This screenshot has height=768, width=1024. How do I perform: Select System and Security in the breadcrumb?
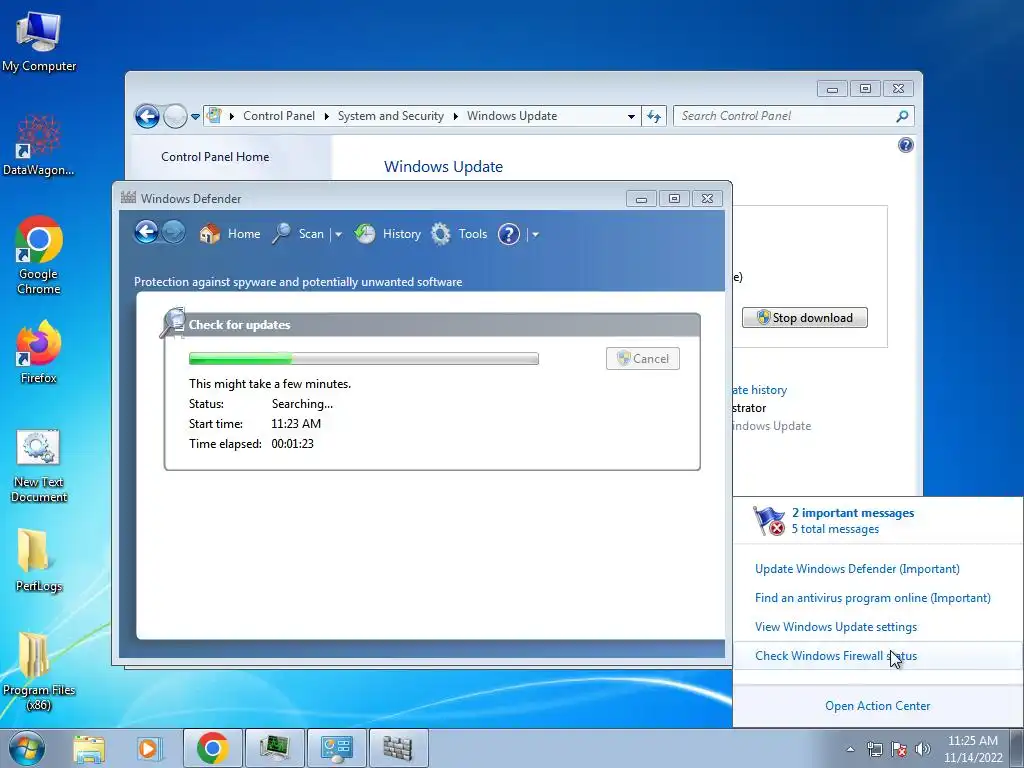[391, 116]
